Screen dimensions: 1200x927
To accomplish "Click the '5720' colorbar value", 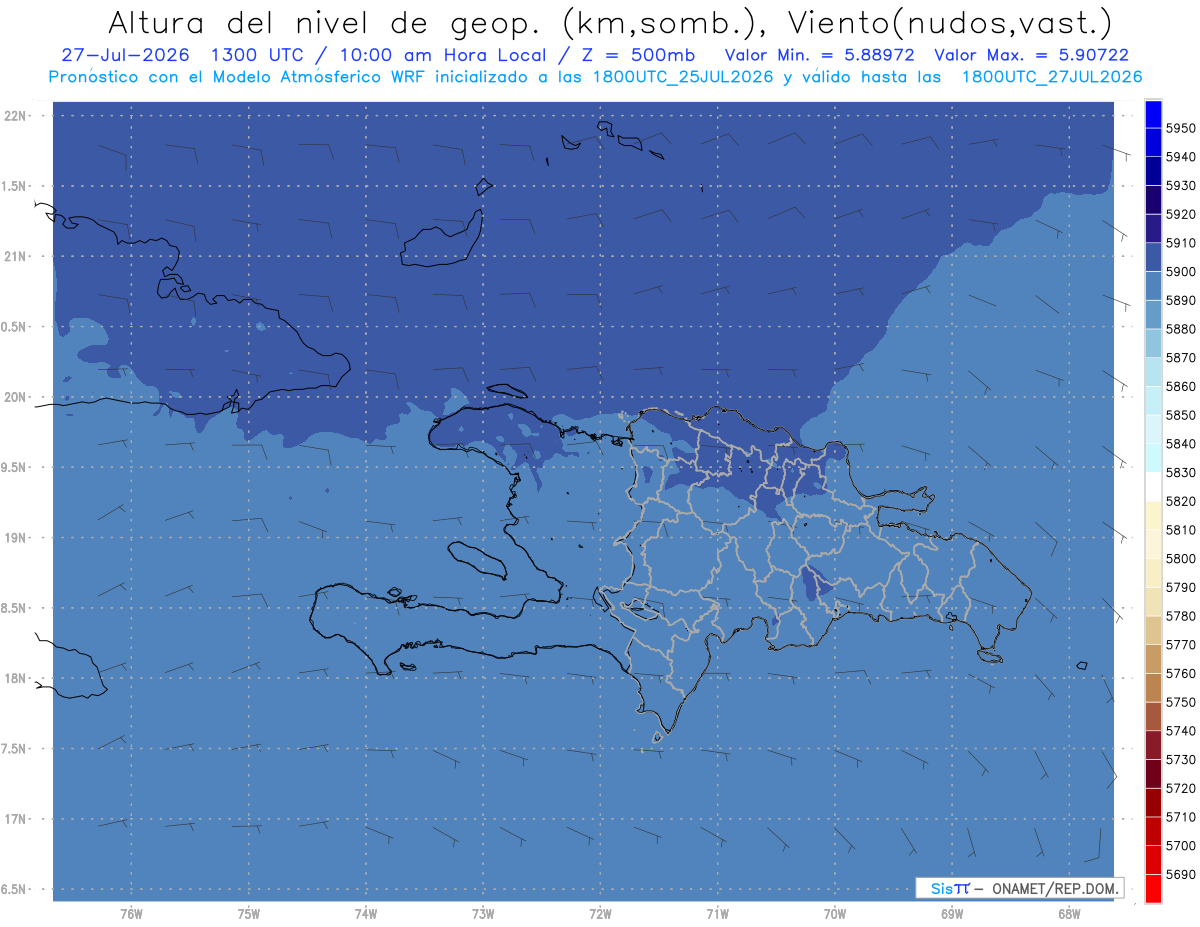I will tap(1181, 788).
